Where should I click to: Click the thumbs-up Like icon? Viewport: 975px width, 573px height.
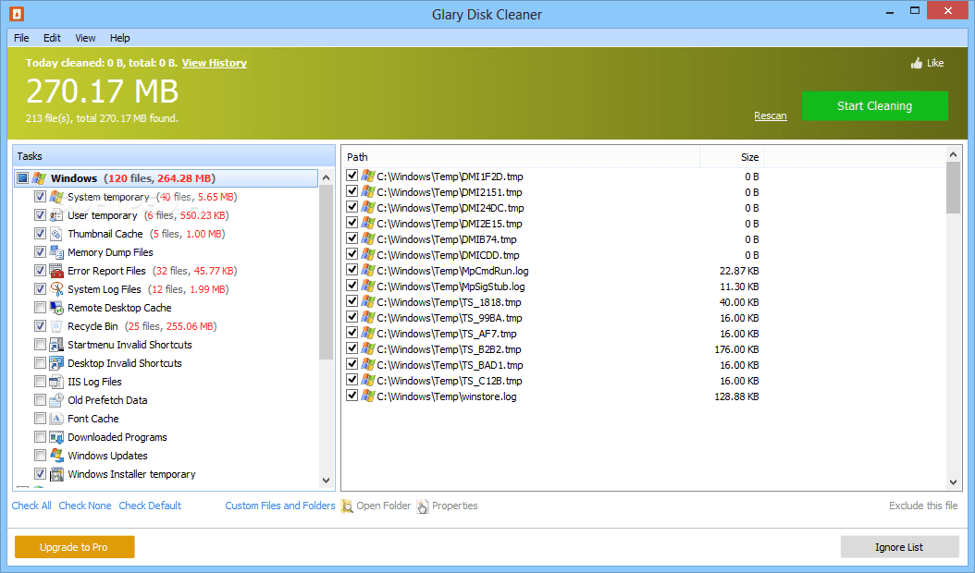point(916,63)
